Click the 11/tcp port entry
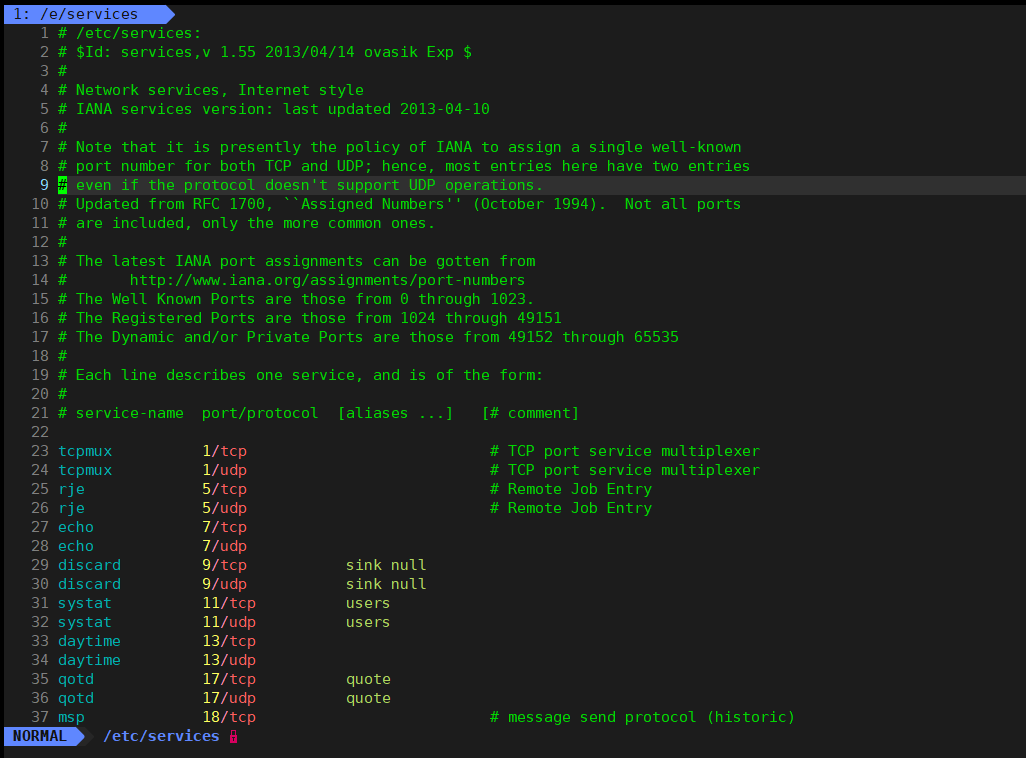The image size is (1026, 758). click(x=229, y=603)
